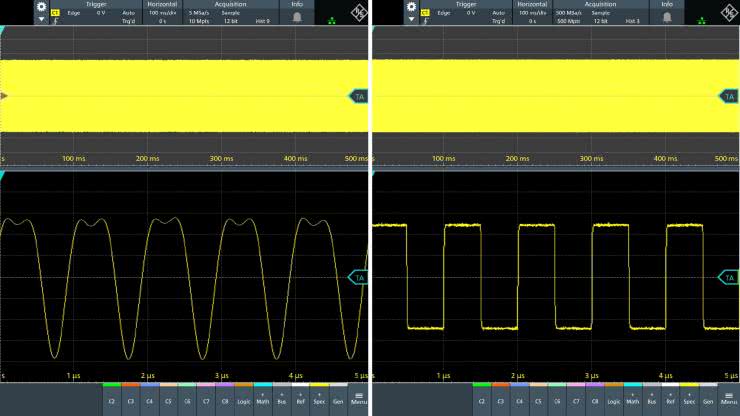Add Spectrum via Spec button on right screen
Viewport: 740px width, 416px height.
click(689, 399)
